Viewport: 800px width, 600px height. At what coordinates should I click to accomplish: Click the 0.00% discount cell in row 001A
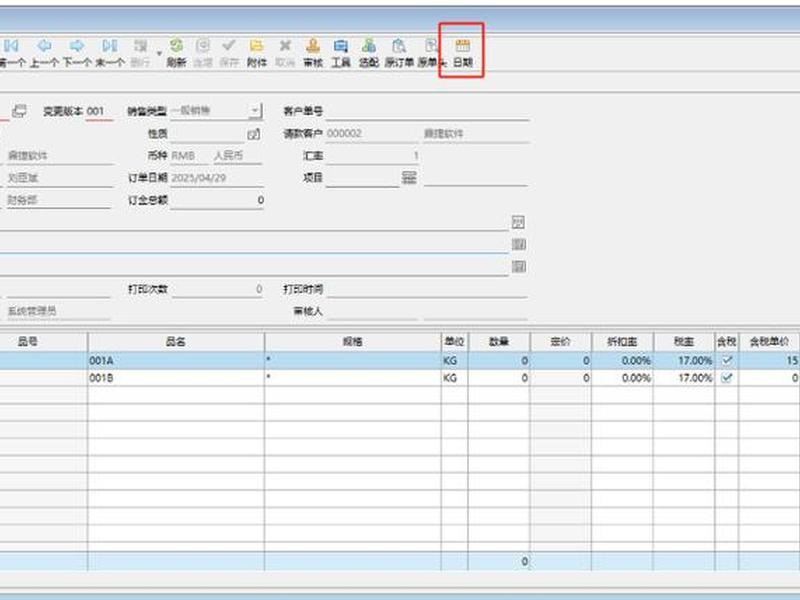[622, 361]
